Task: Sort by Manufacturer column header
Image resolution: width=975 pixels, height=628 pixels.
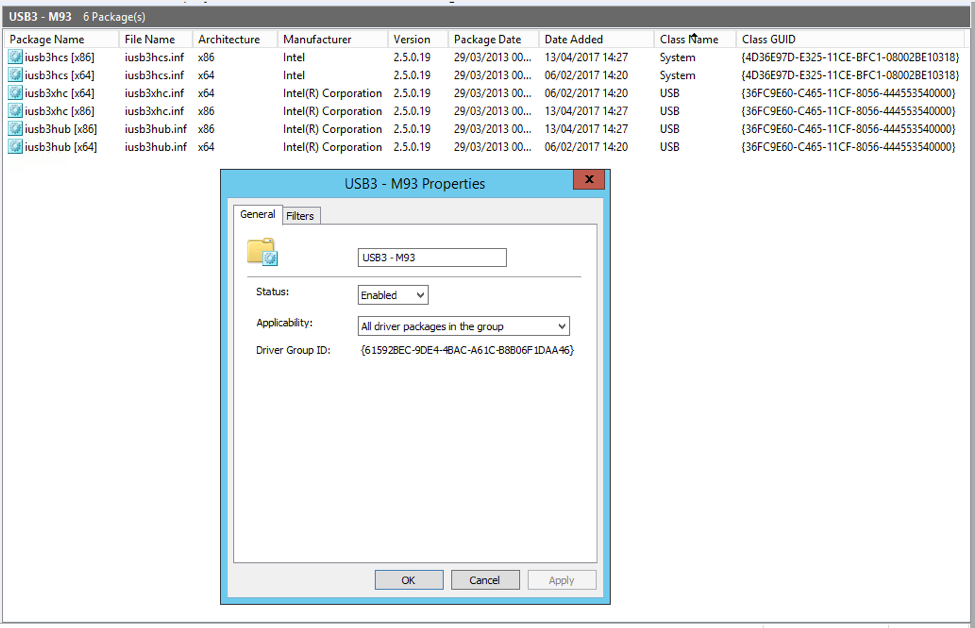Action: click(x=333, y=39)
